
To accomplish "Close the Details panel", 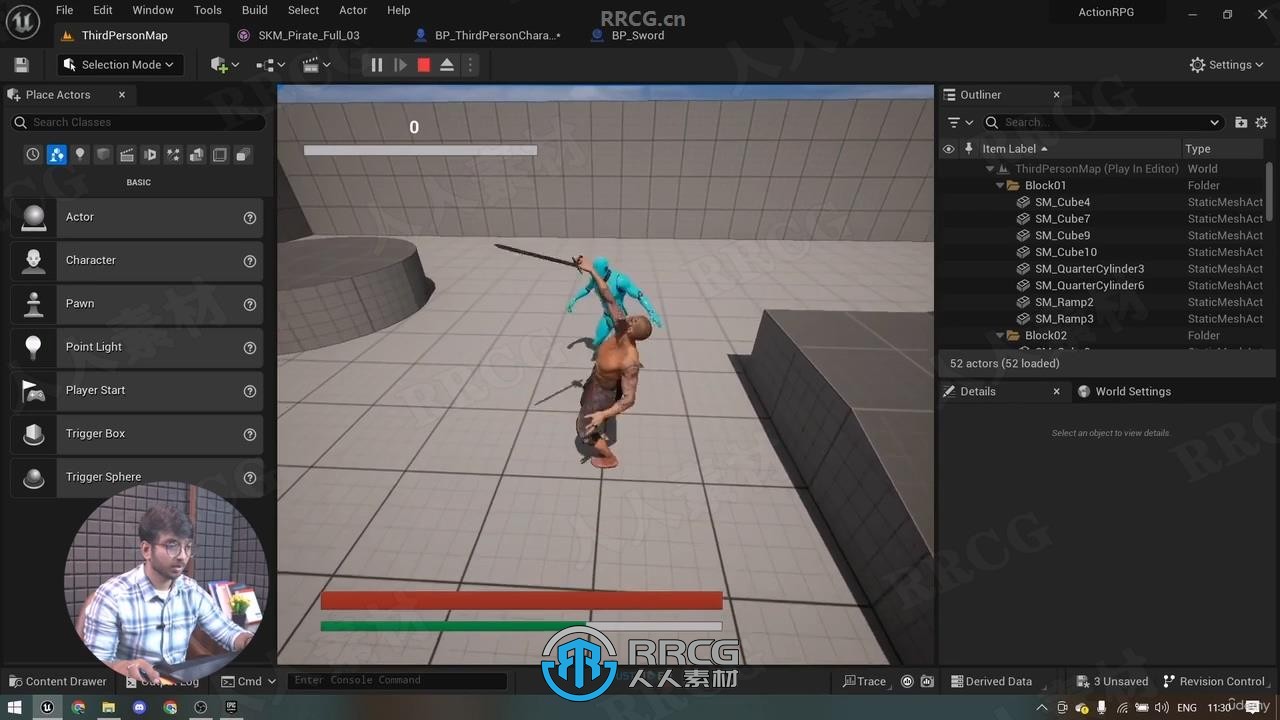I will 1056,392.
